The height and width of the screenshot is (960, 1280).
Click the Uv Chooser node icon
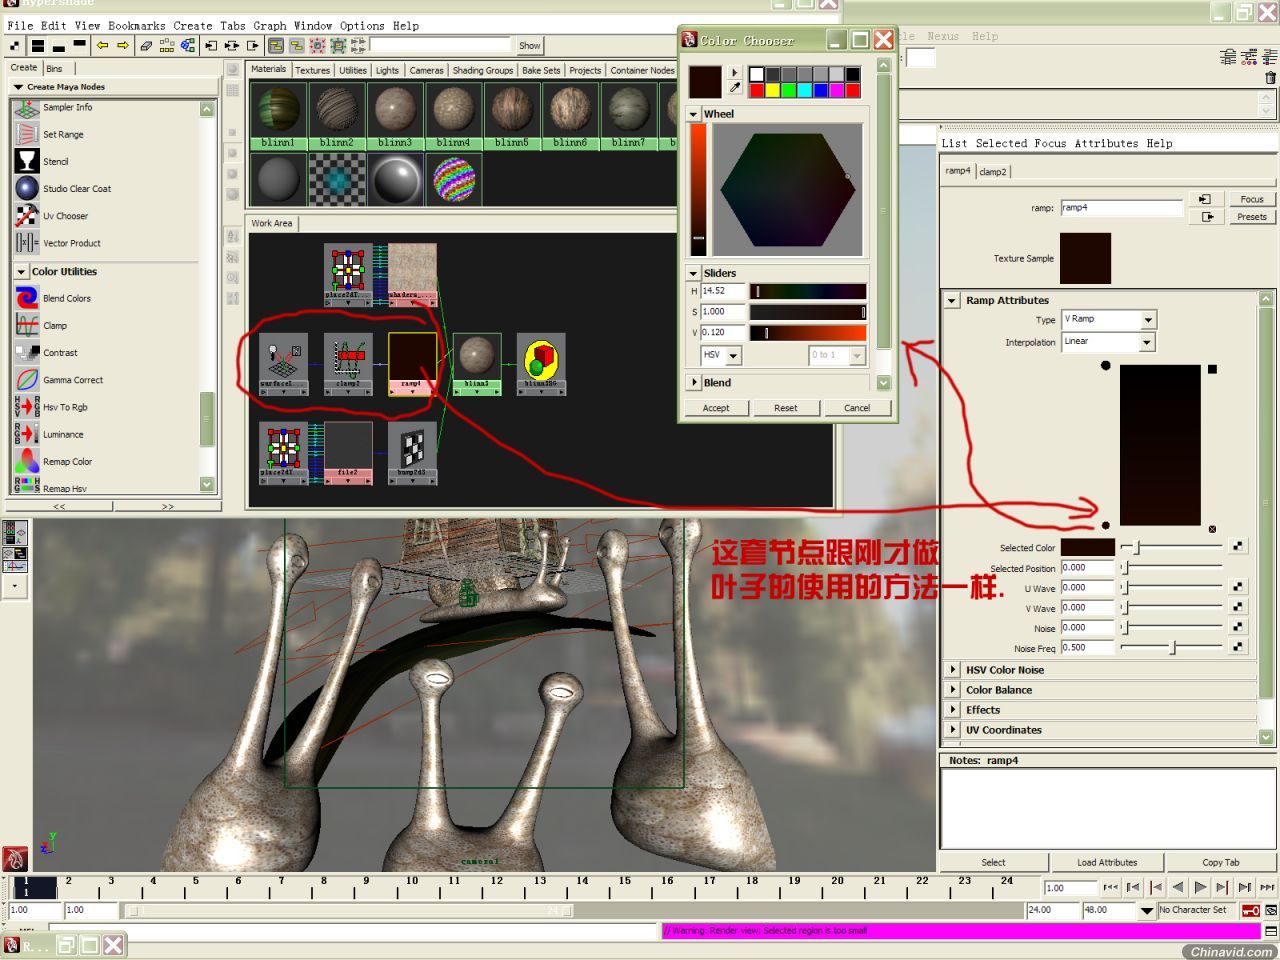pyautogui.click(x=27, y=215)
